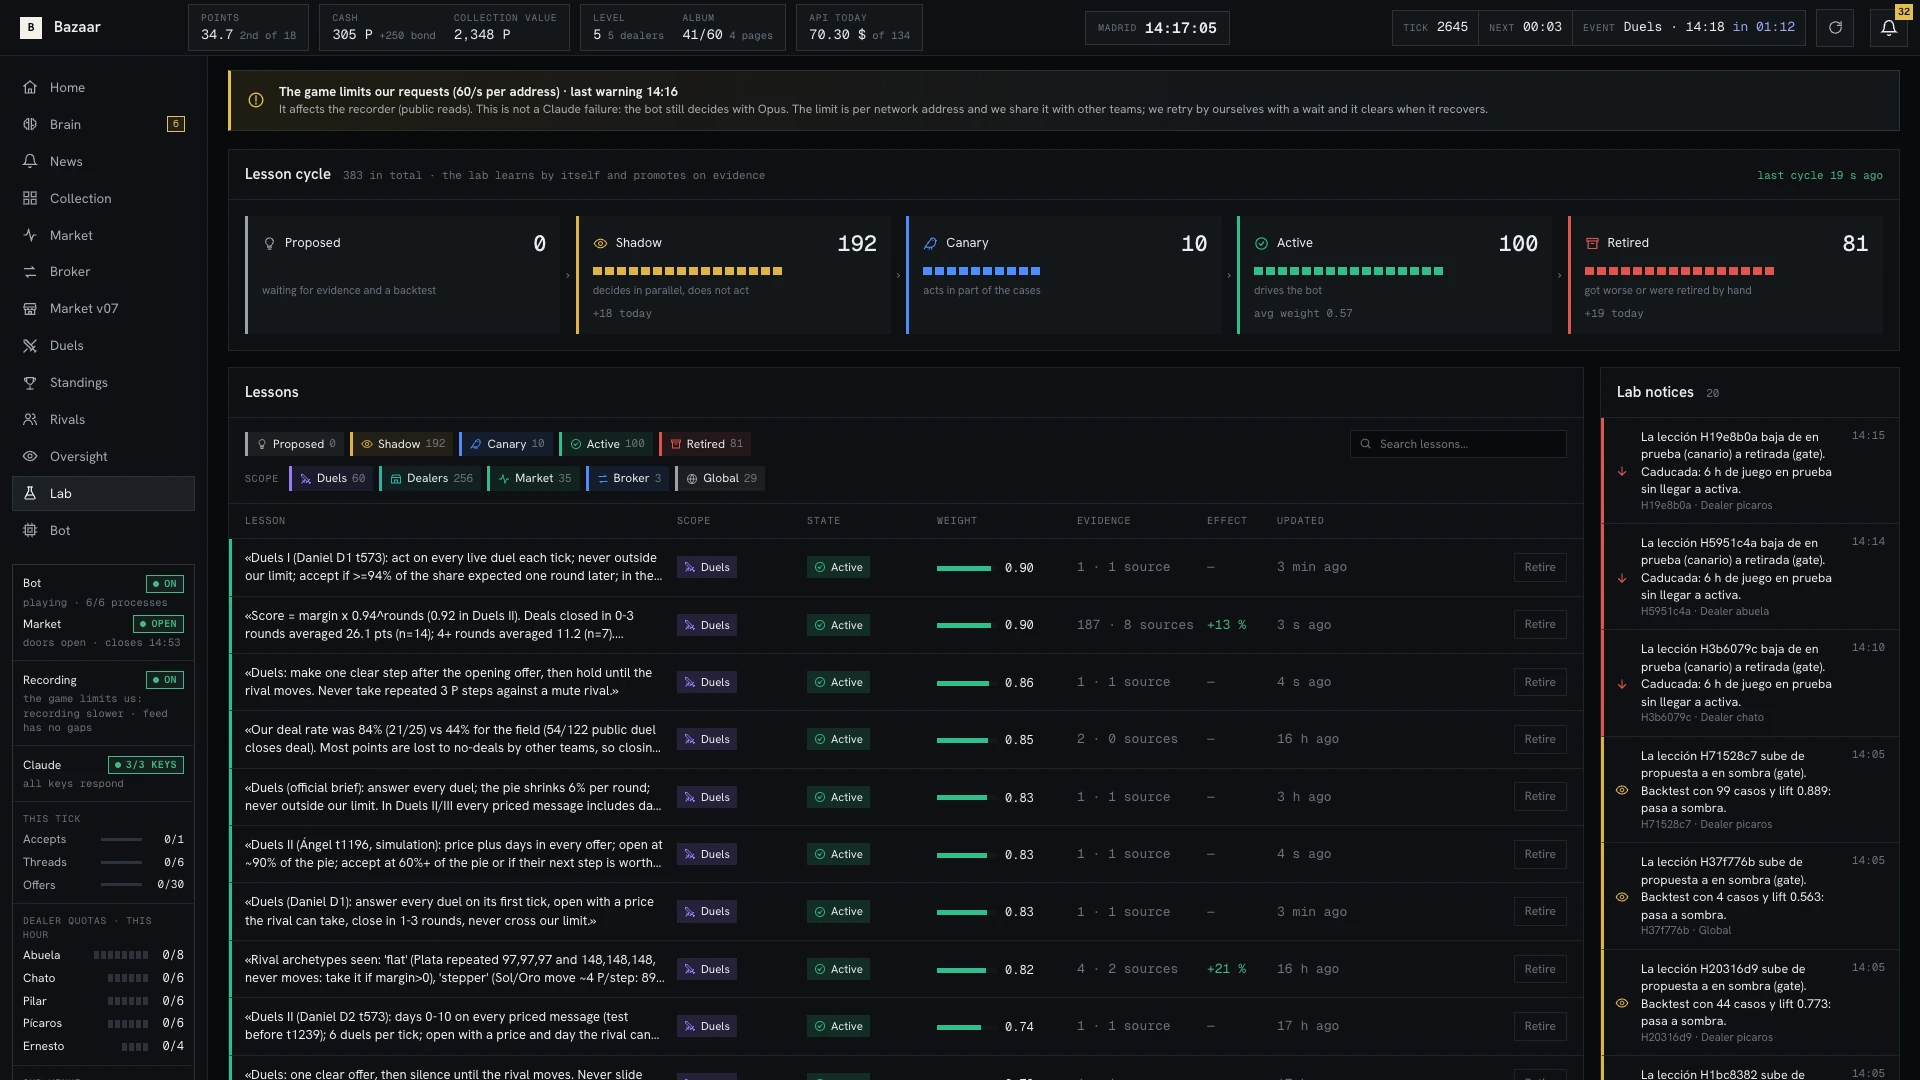Click the Market v07 store icon
The width and height of the screenshot is (1920, 1080).
[x=30, y=308]
